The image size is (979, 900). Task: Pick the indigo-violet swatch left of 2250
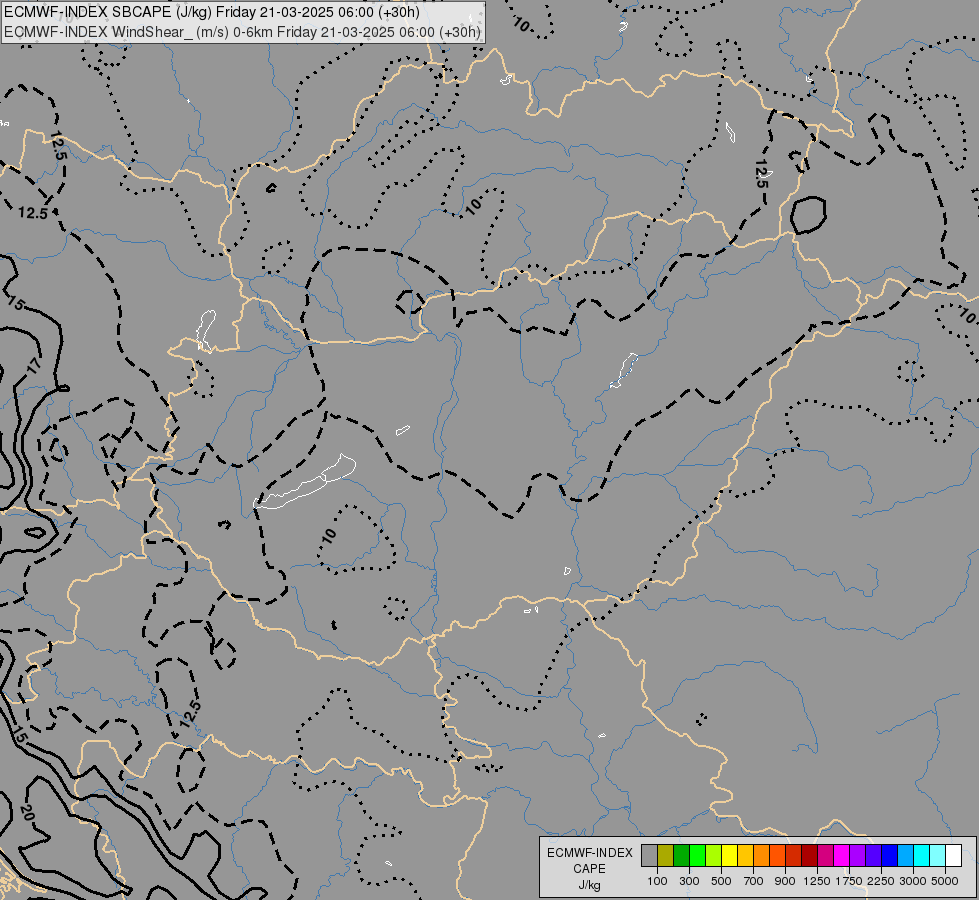click(873, 855)
